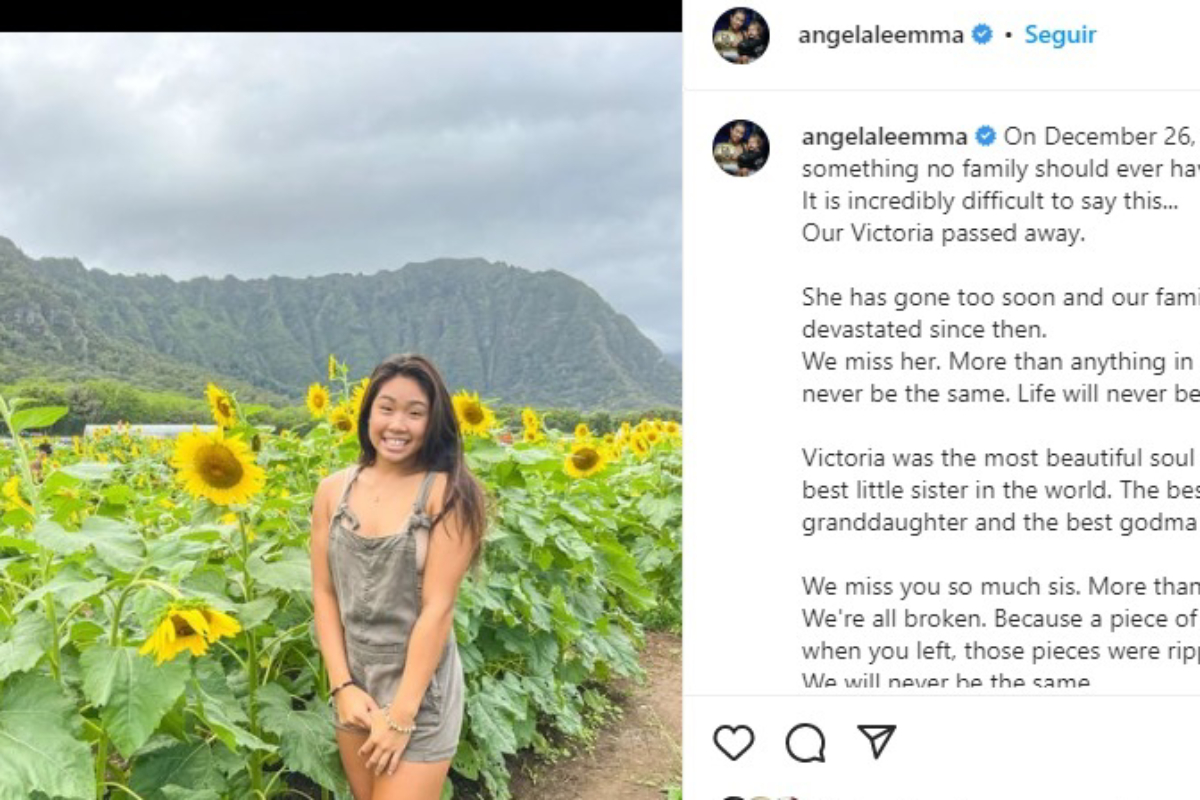Open comments via the speech bubble icon
This screenshot has width=1200, height=800.
coord(805,742)
